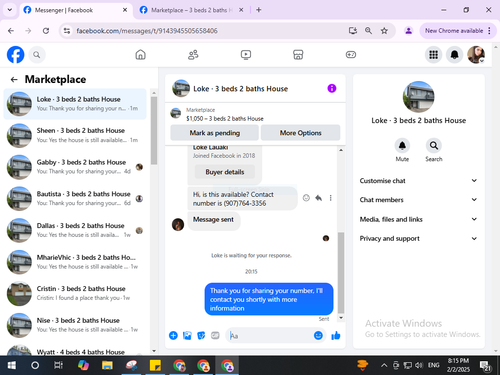Screen dimensions: 500x375
Task: Click More Options button
Action: [x=300, y=133]
